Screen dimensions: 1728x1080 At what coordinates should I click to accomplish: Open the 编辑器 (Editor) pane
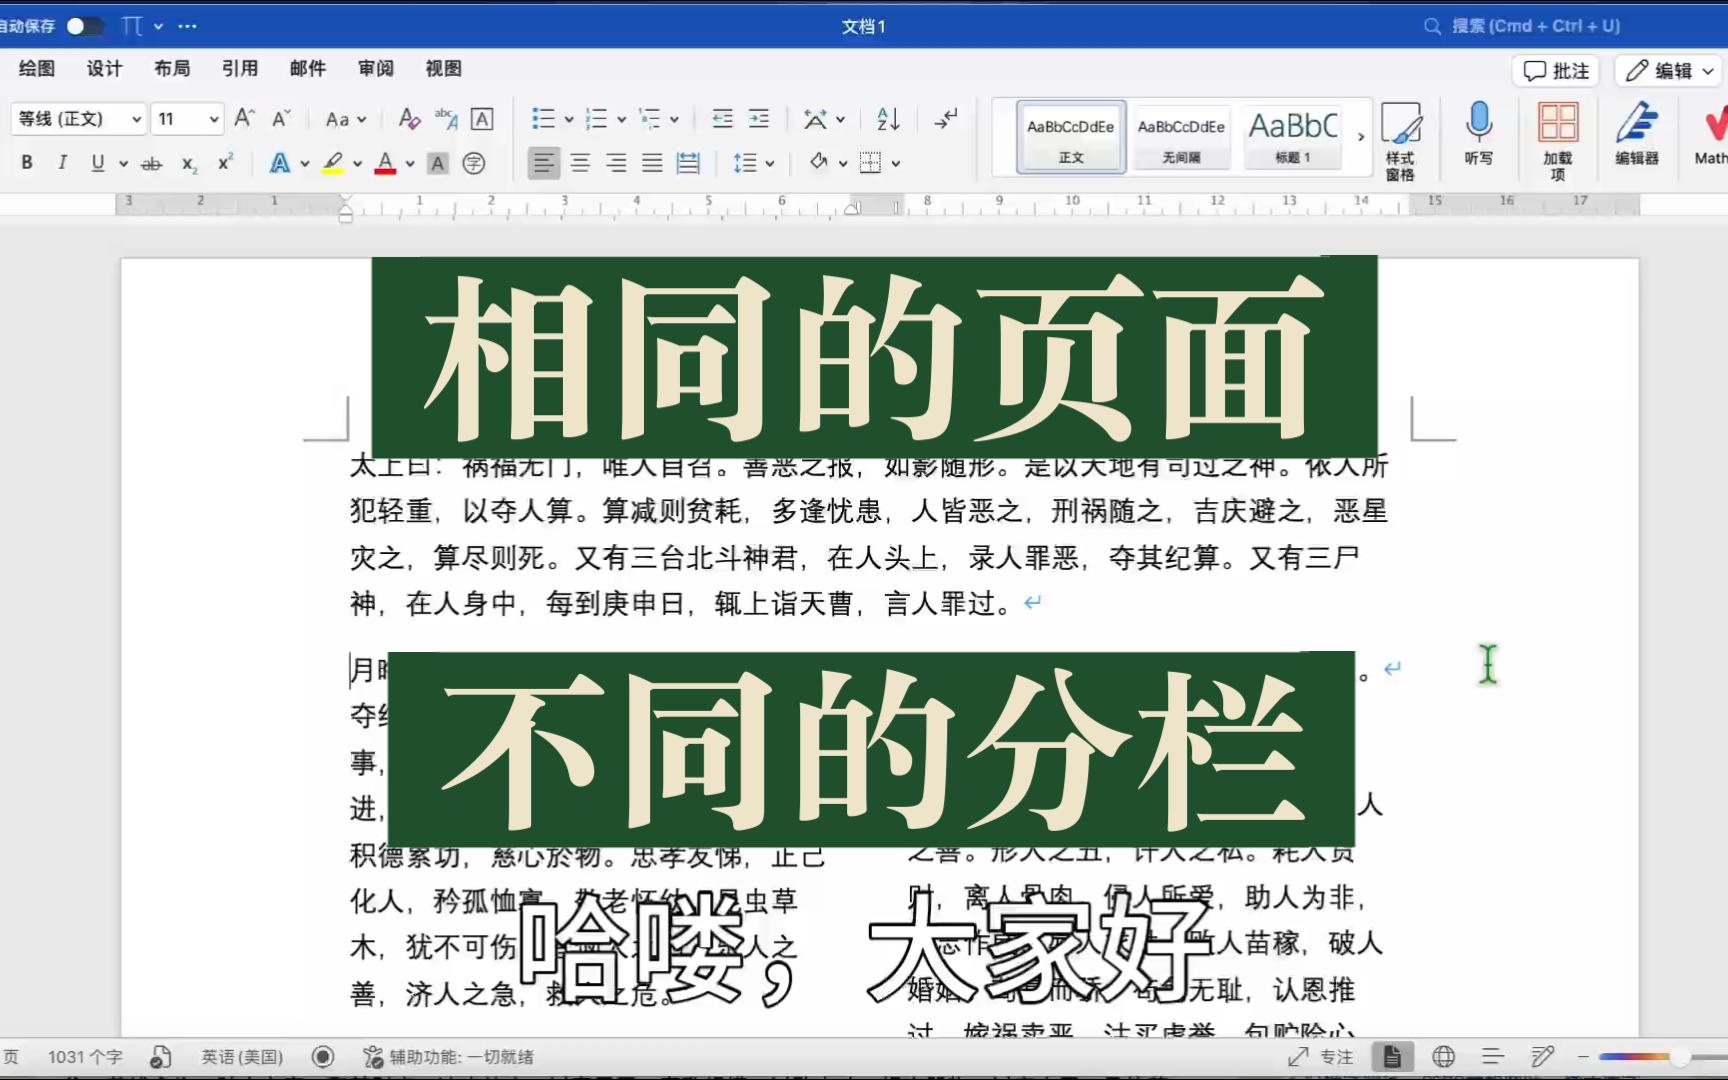[x=1638, y=135]
